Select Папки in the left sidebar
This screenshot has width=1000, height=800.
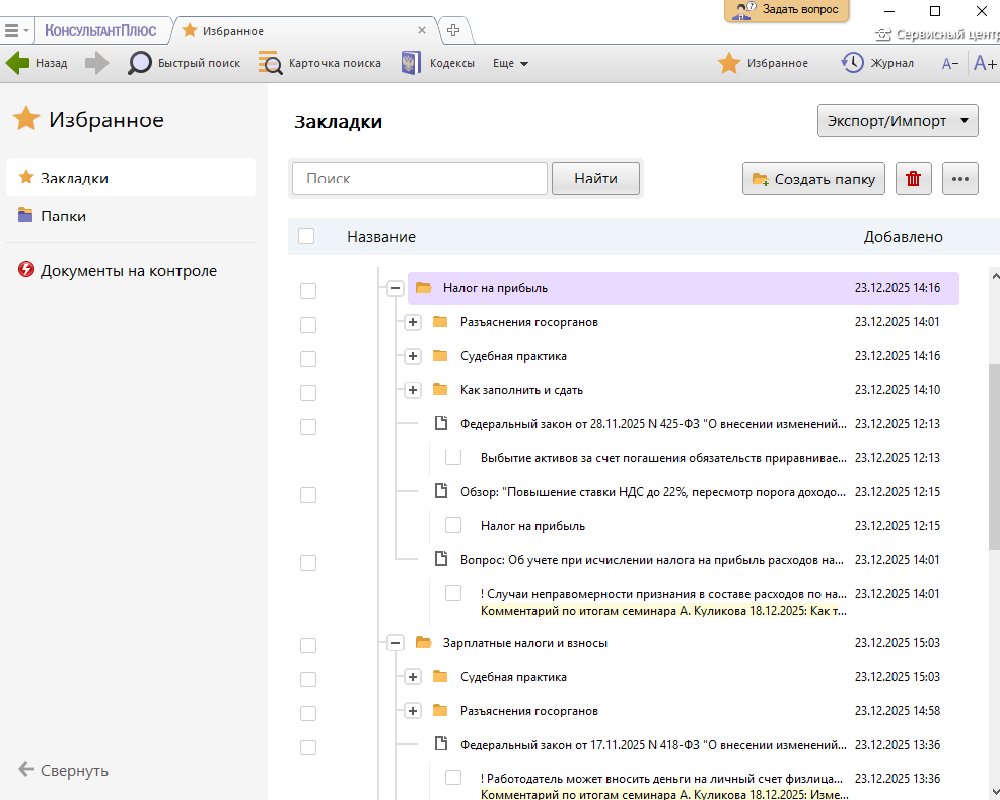pyautogui.click(x=63, y=216)
